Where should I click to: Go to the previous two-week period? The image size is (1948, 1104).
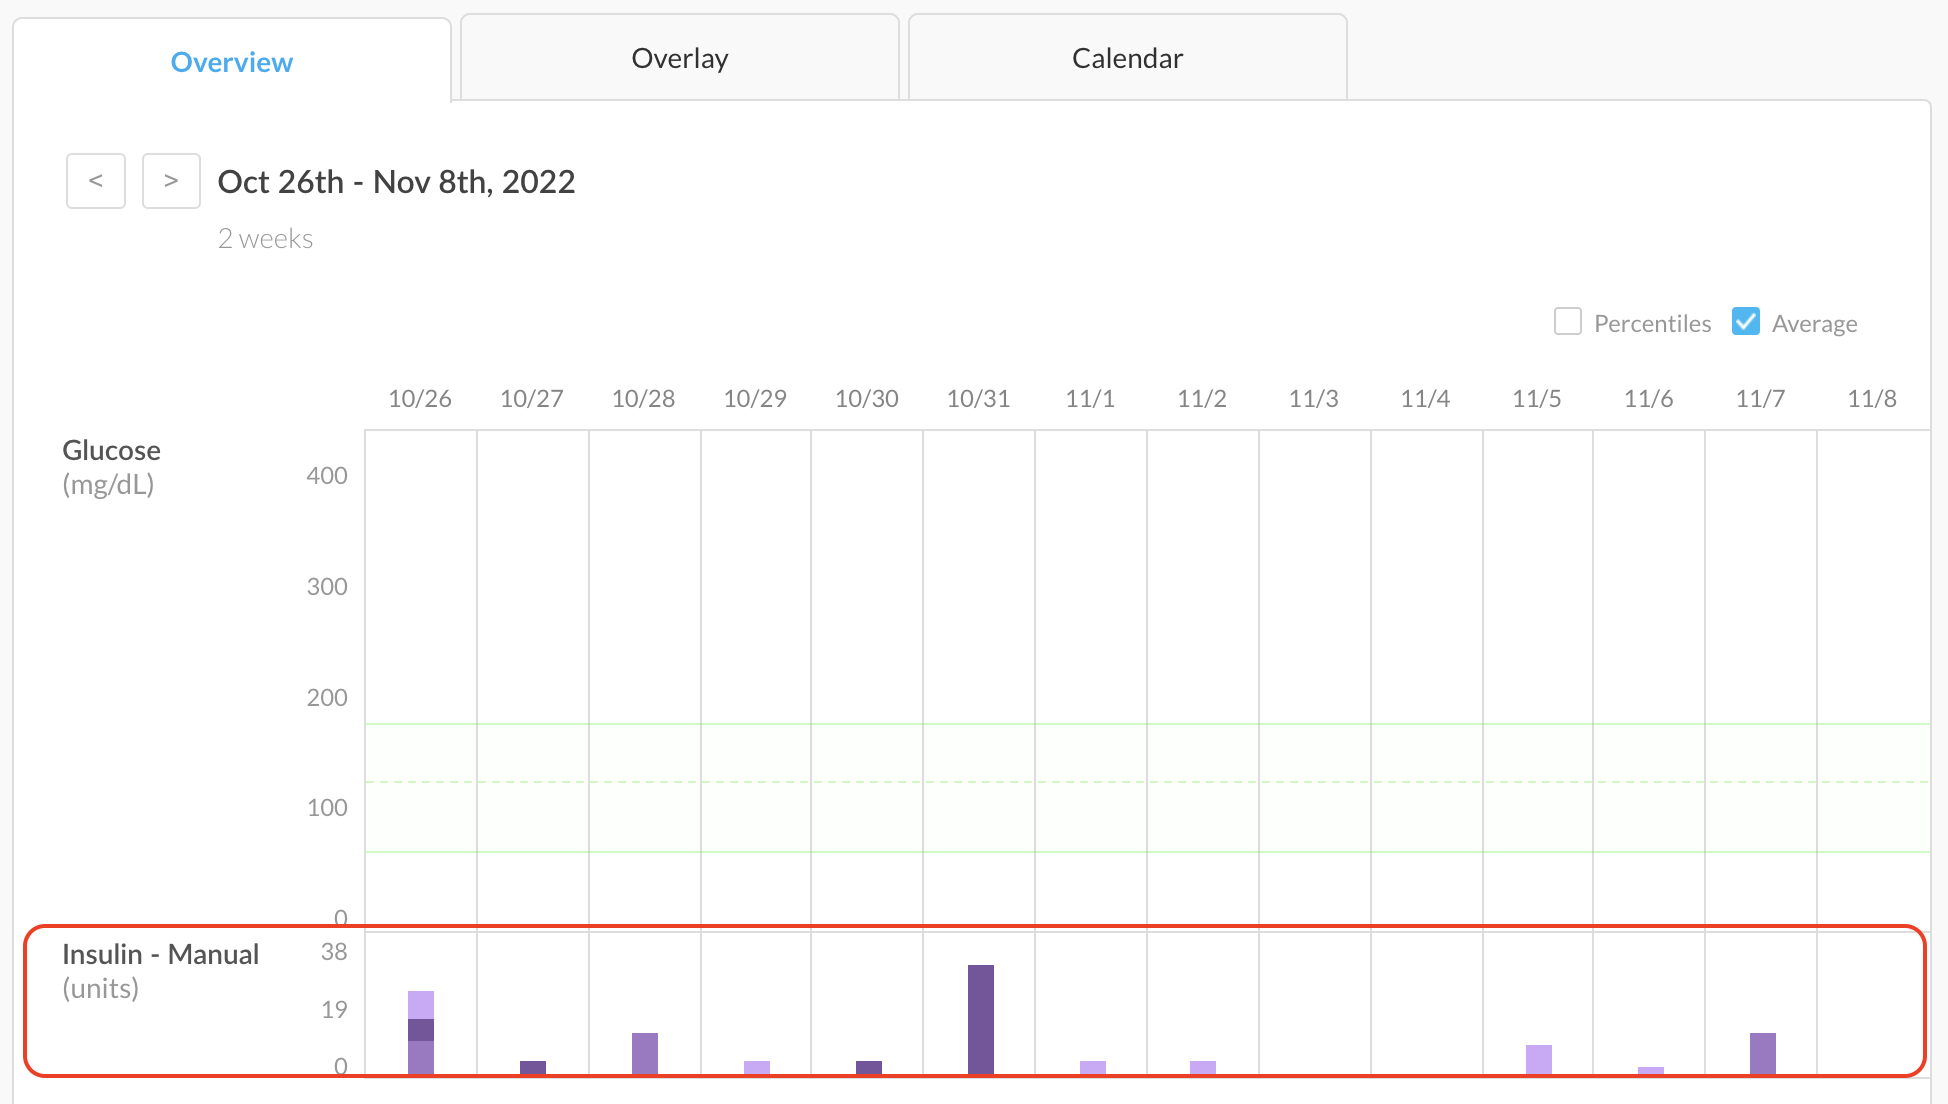[x=95, y=181]
